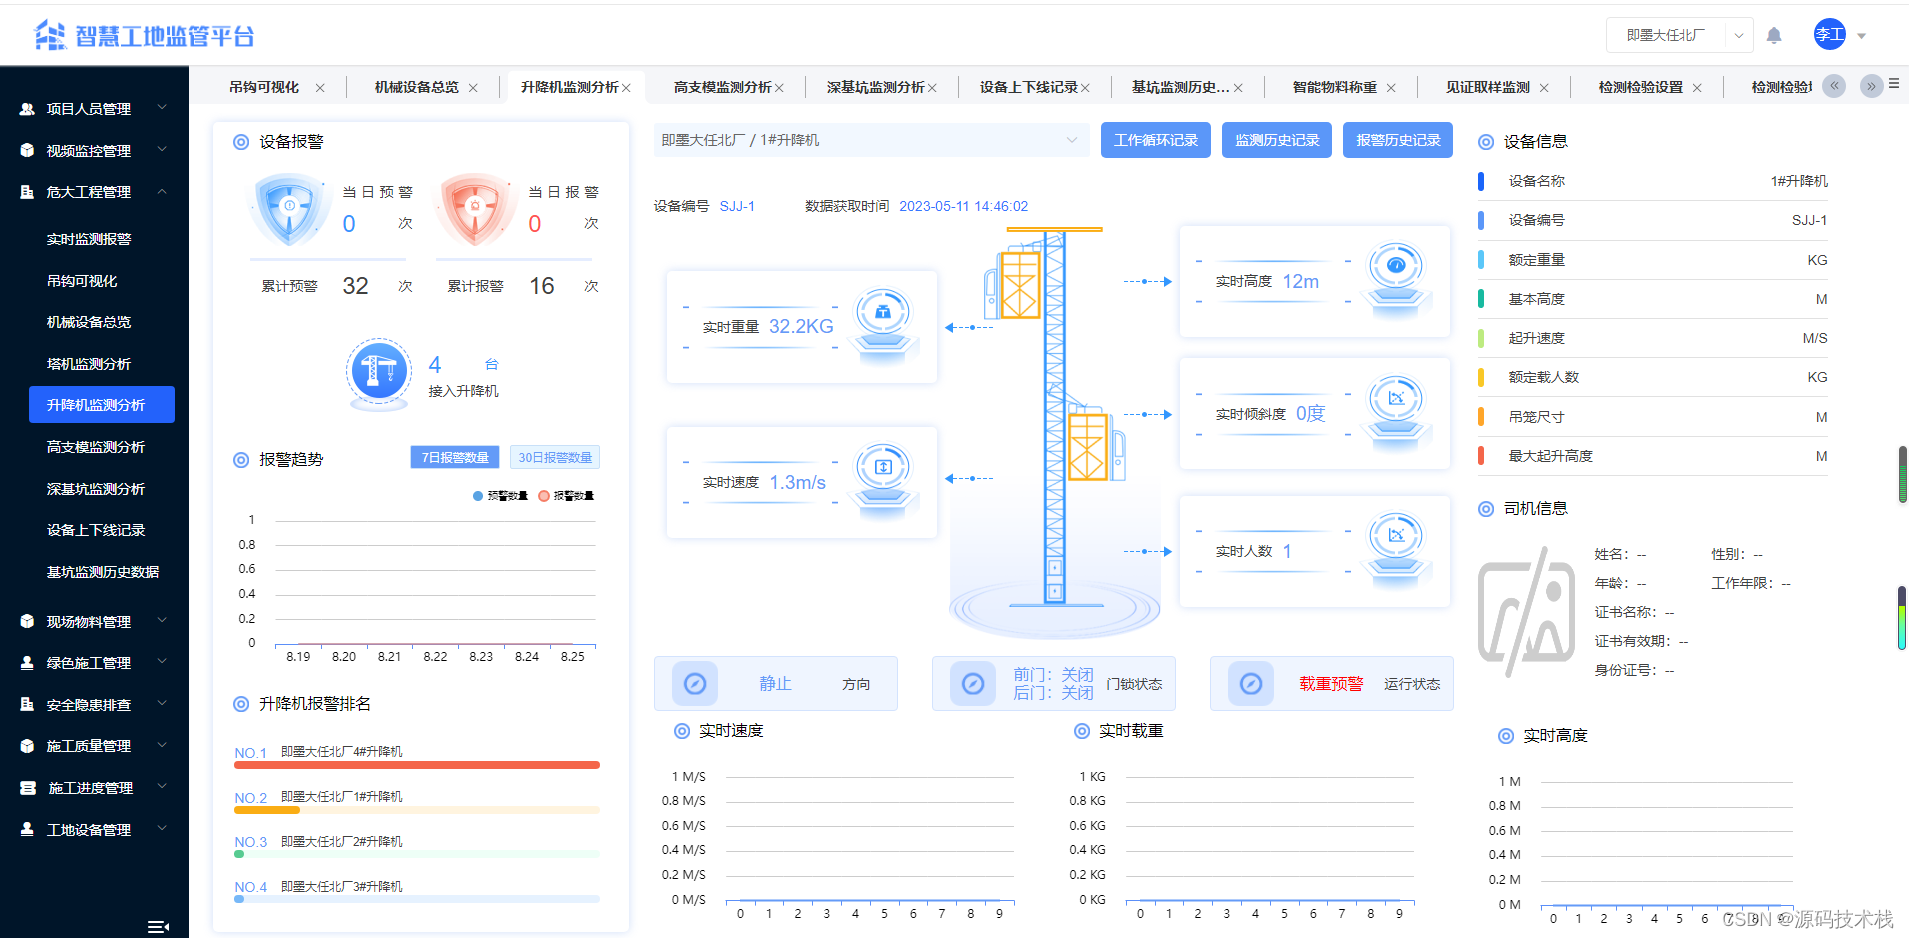Click the direction status compass icon
Viewport: 1909px width, 938px height.
pyautogui.click(x=695, y=684)
